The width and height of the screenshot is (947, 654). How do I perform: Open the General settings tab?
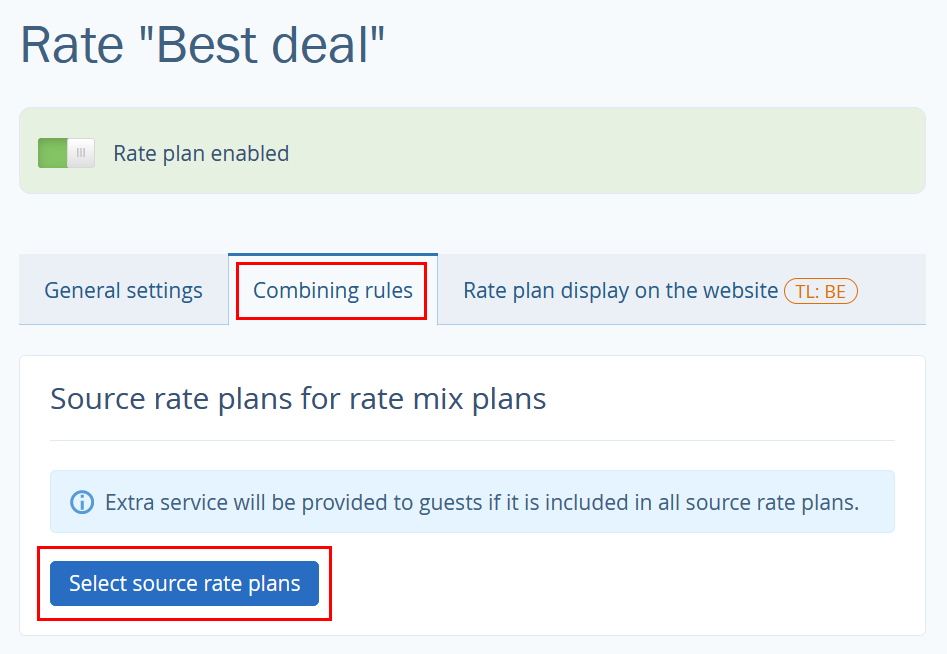pyautogui.click(x=124, y=290)
